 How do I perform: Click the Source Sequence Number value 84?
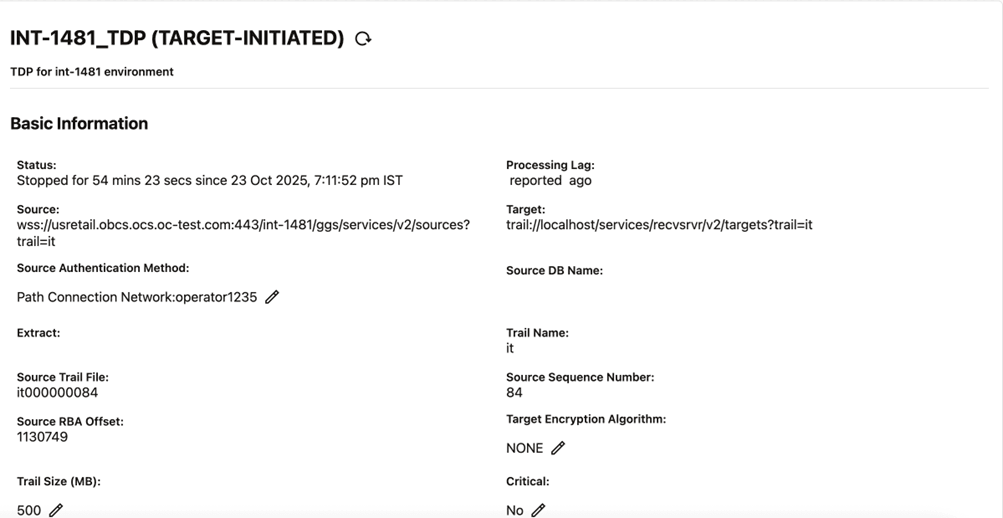point(514,393)
